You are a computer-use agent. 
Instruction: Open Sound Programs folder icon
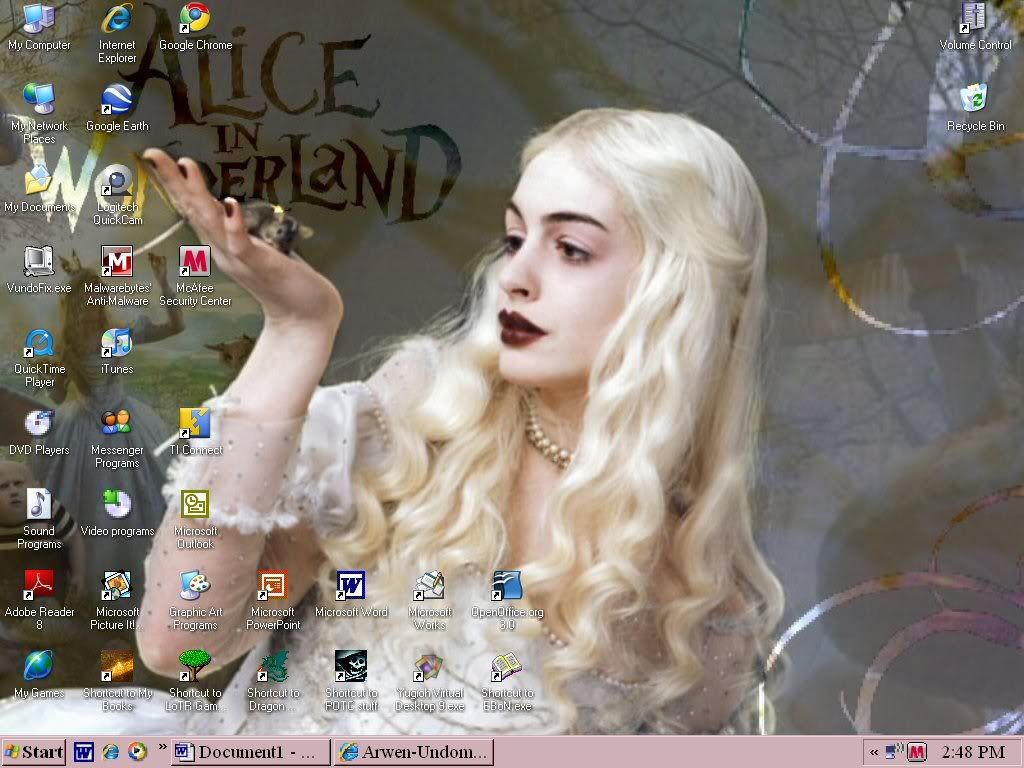point(39,520)
